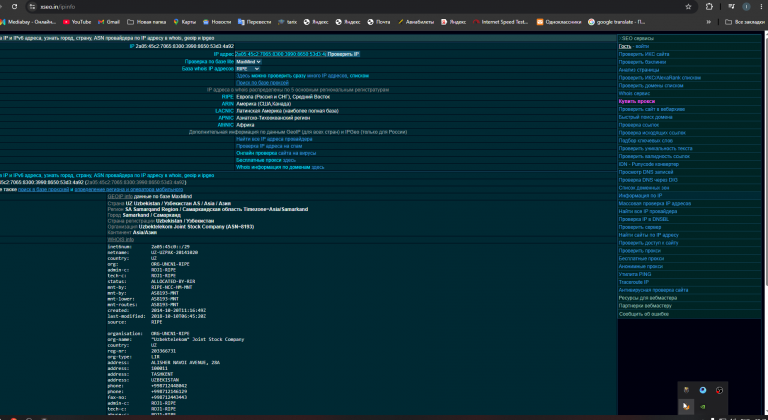Viewport: 768px width, 420px height.
Task: Open the Все закладки folder
Action: (x=744, y=22)
